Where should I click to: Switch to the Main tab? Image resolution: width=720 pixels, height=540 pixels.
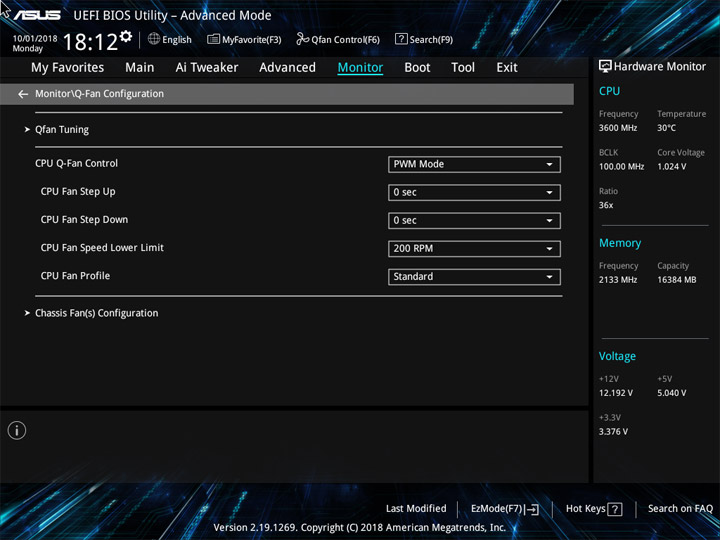click(x=140, y=68)
